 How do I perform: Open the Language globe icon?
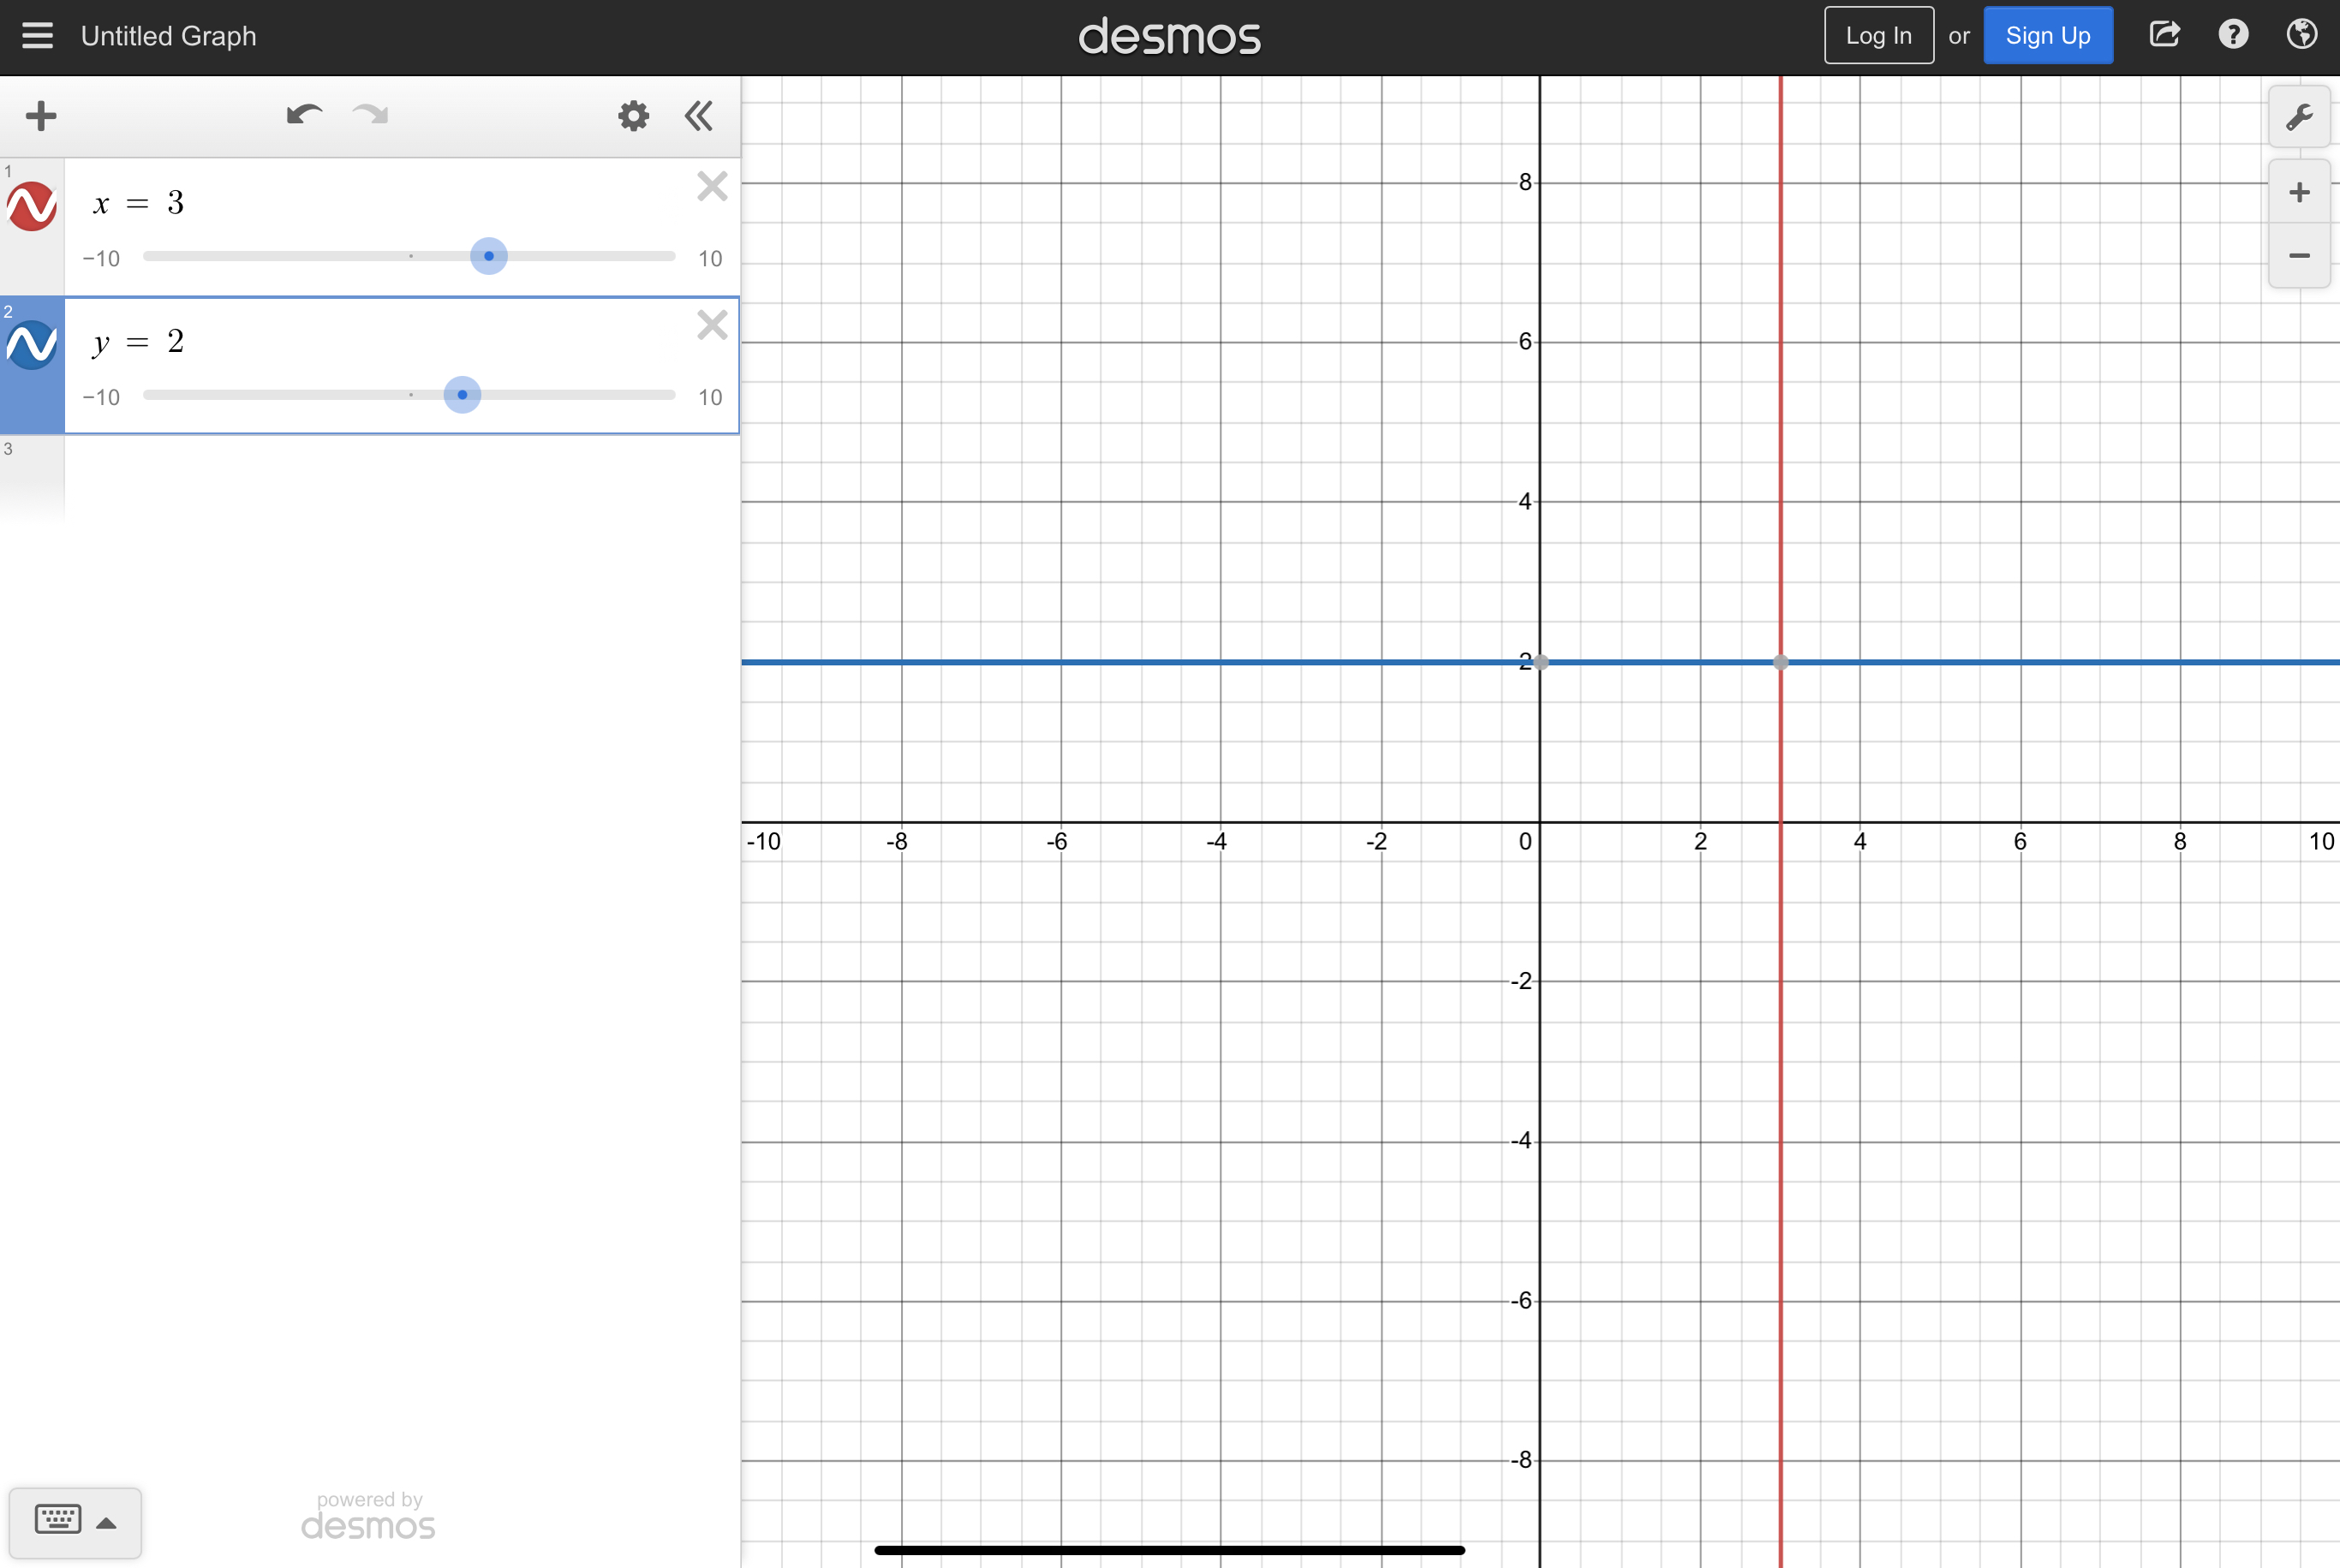pos(2301,35)
